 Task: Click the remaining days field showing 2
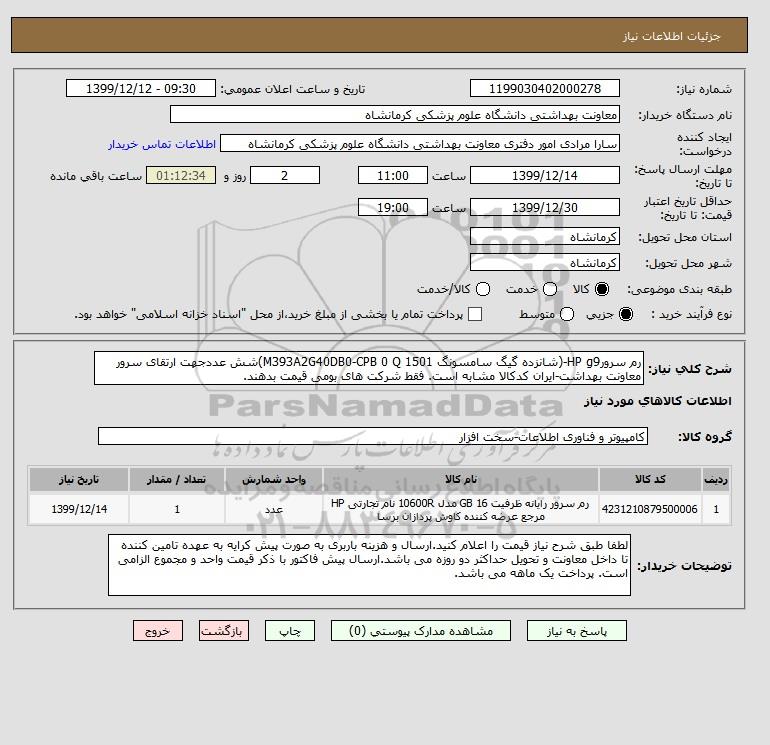(x=285, y=175)
